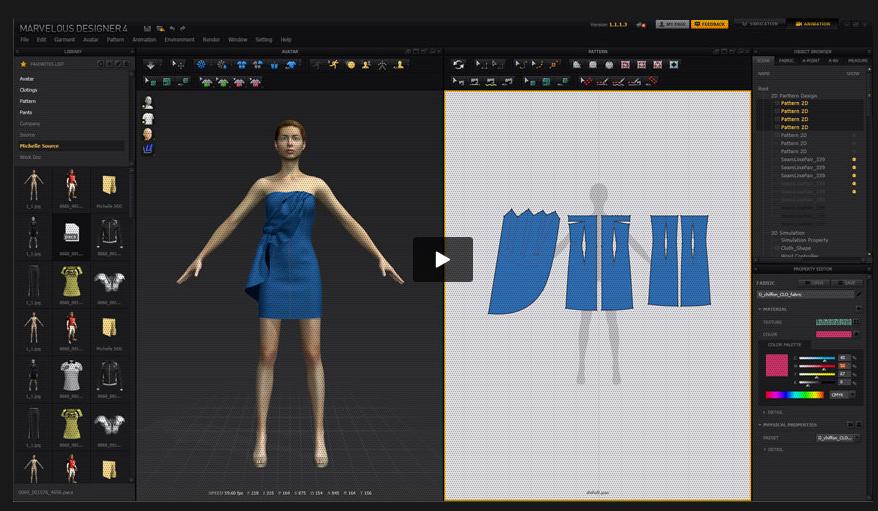The image size is (878, 511).
Task: Click the fabric name input field
Action: pos(805,294)
